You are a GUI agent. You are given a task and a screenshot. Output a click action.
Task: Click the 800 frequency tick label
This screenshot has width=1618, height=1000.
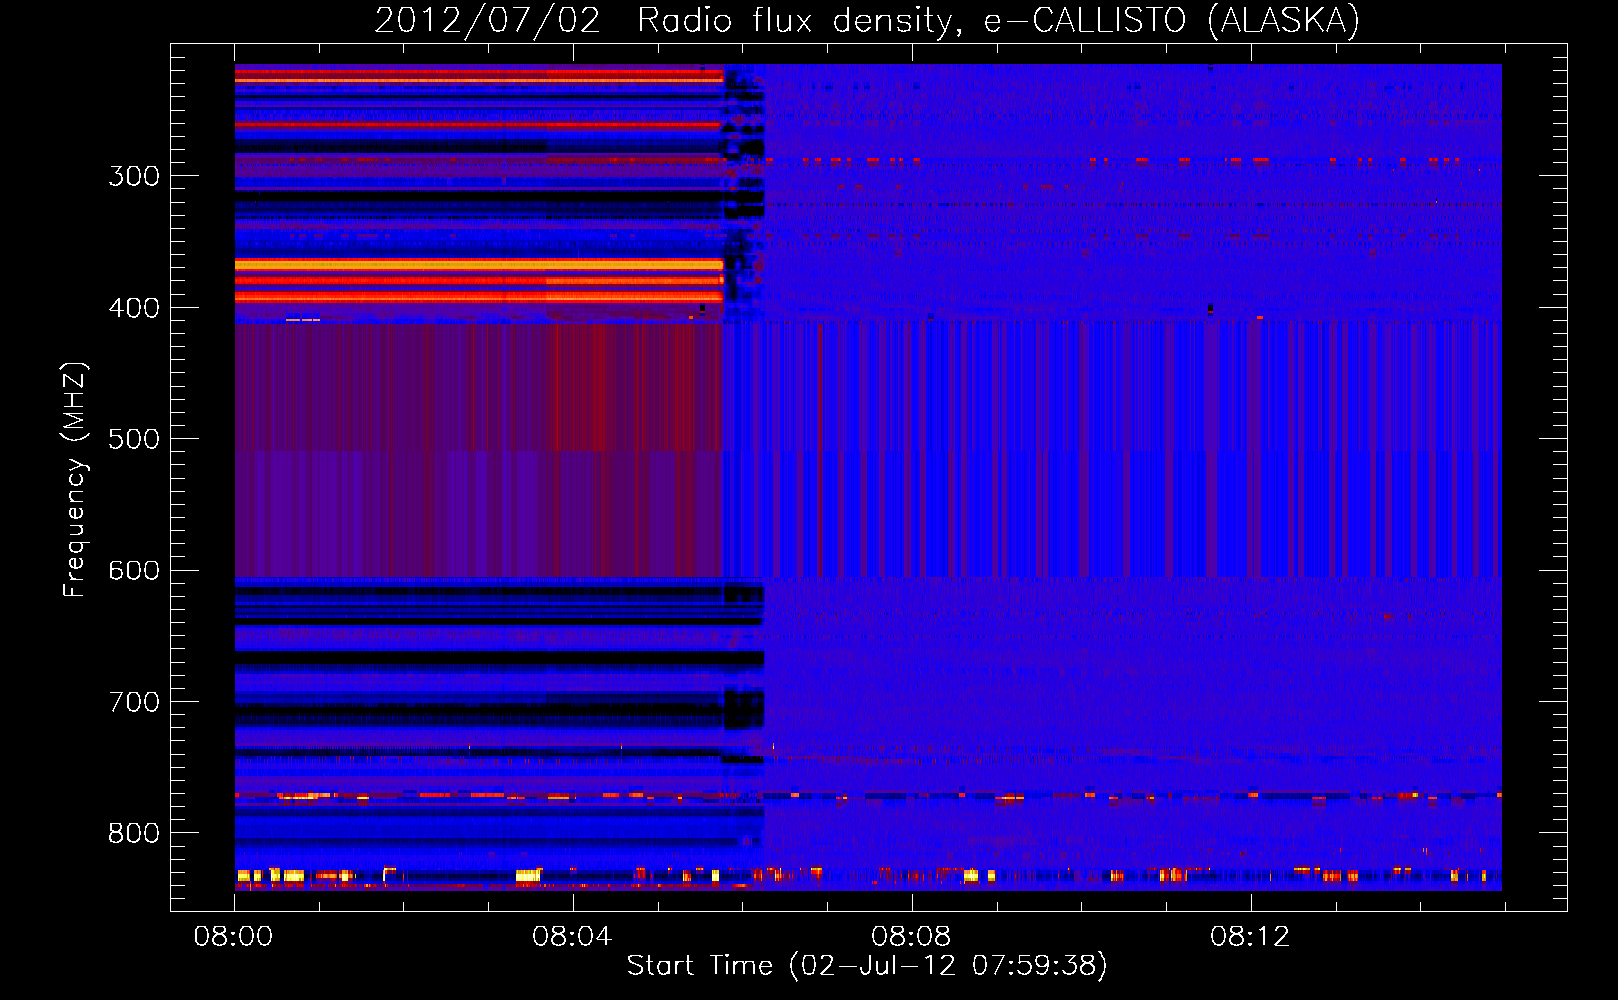134,834
